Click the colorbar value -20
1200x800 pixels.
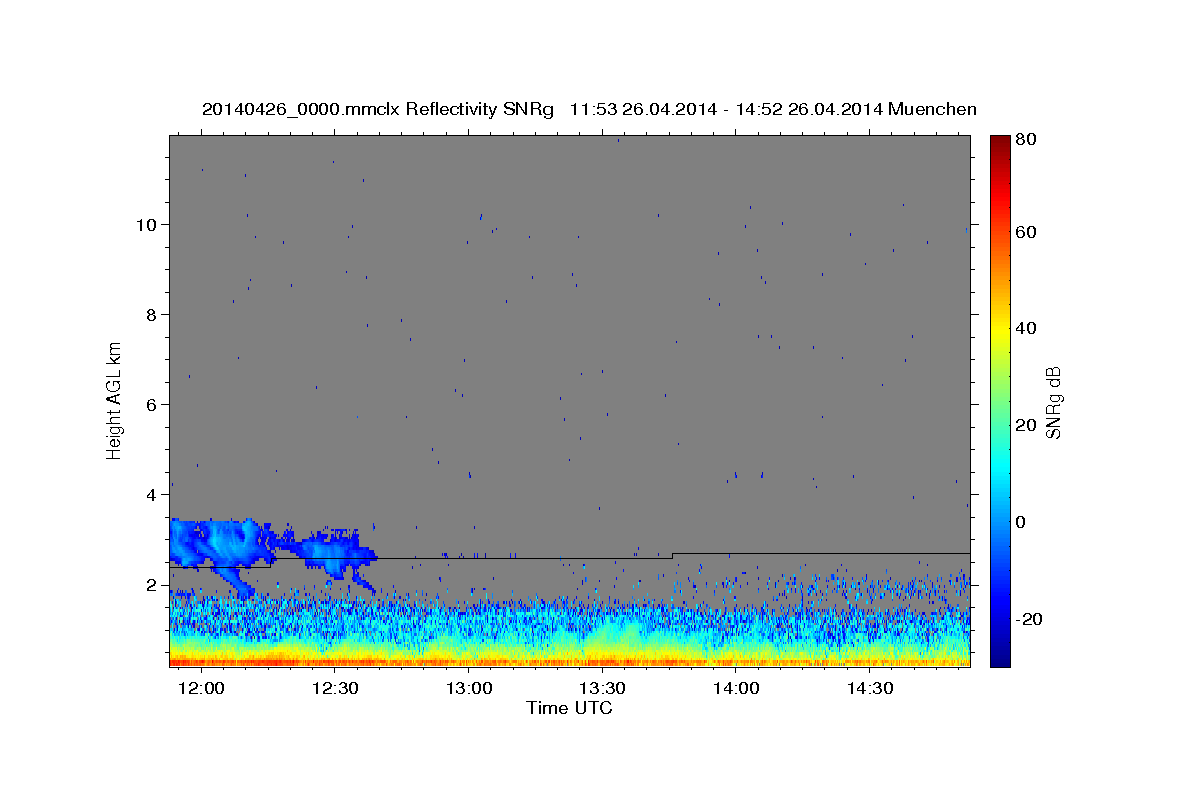coord(1027,618)
